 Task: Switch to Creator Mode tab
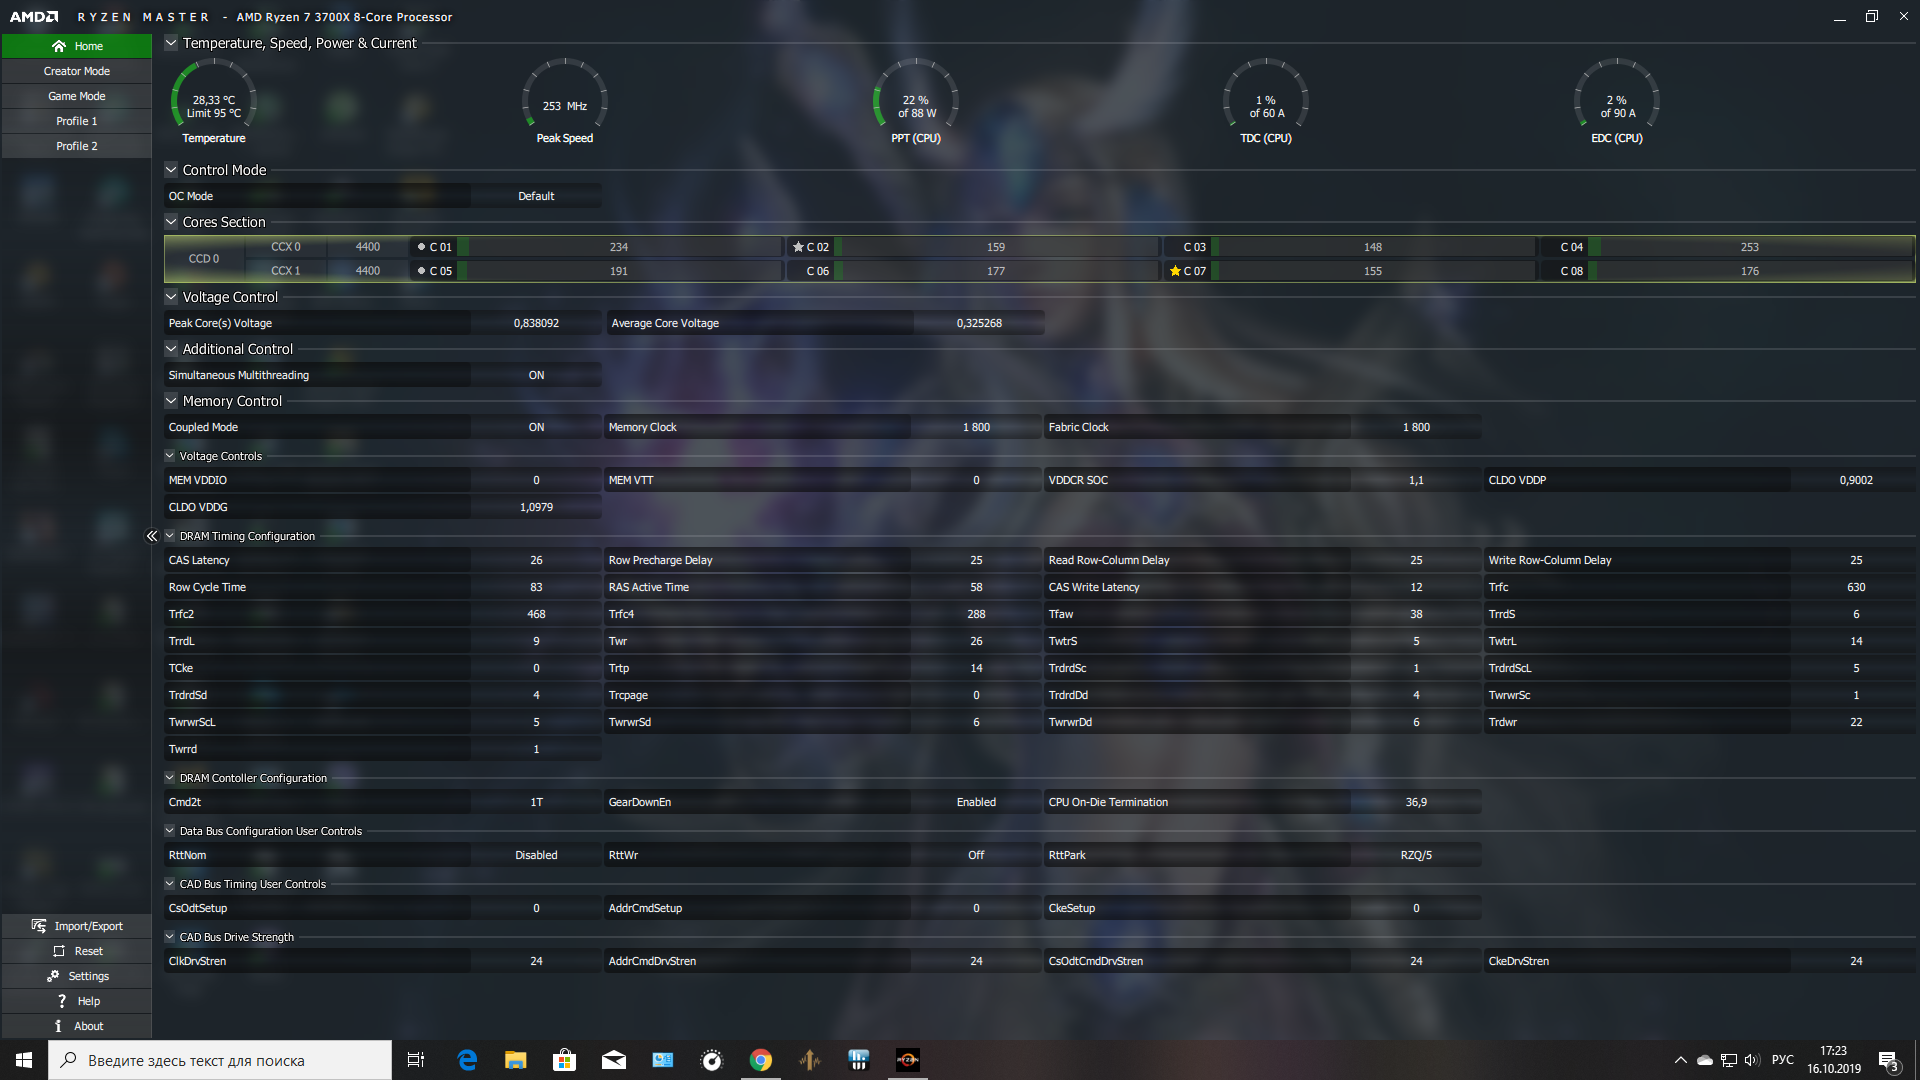click(77, 71)
